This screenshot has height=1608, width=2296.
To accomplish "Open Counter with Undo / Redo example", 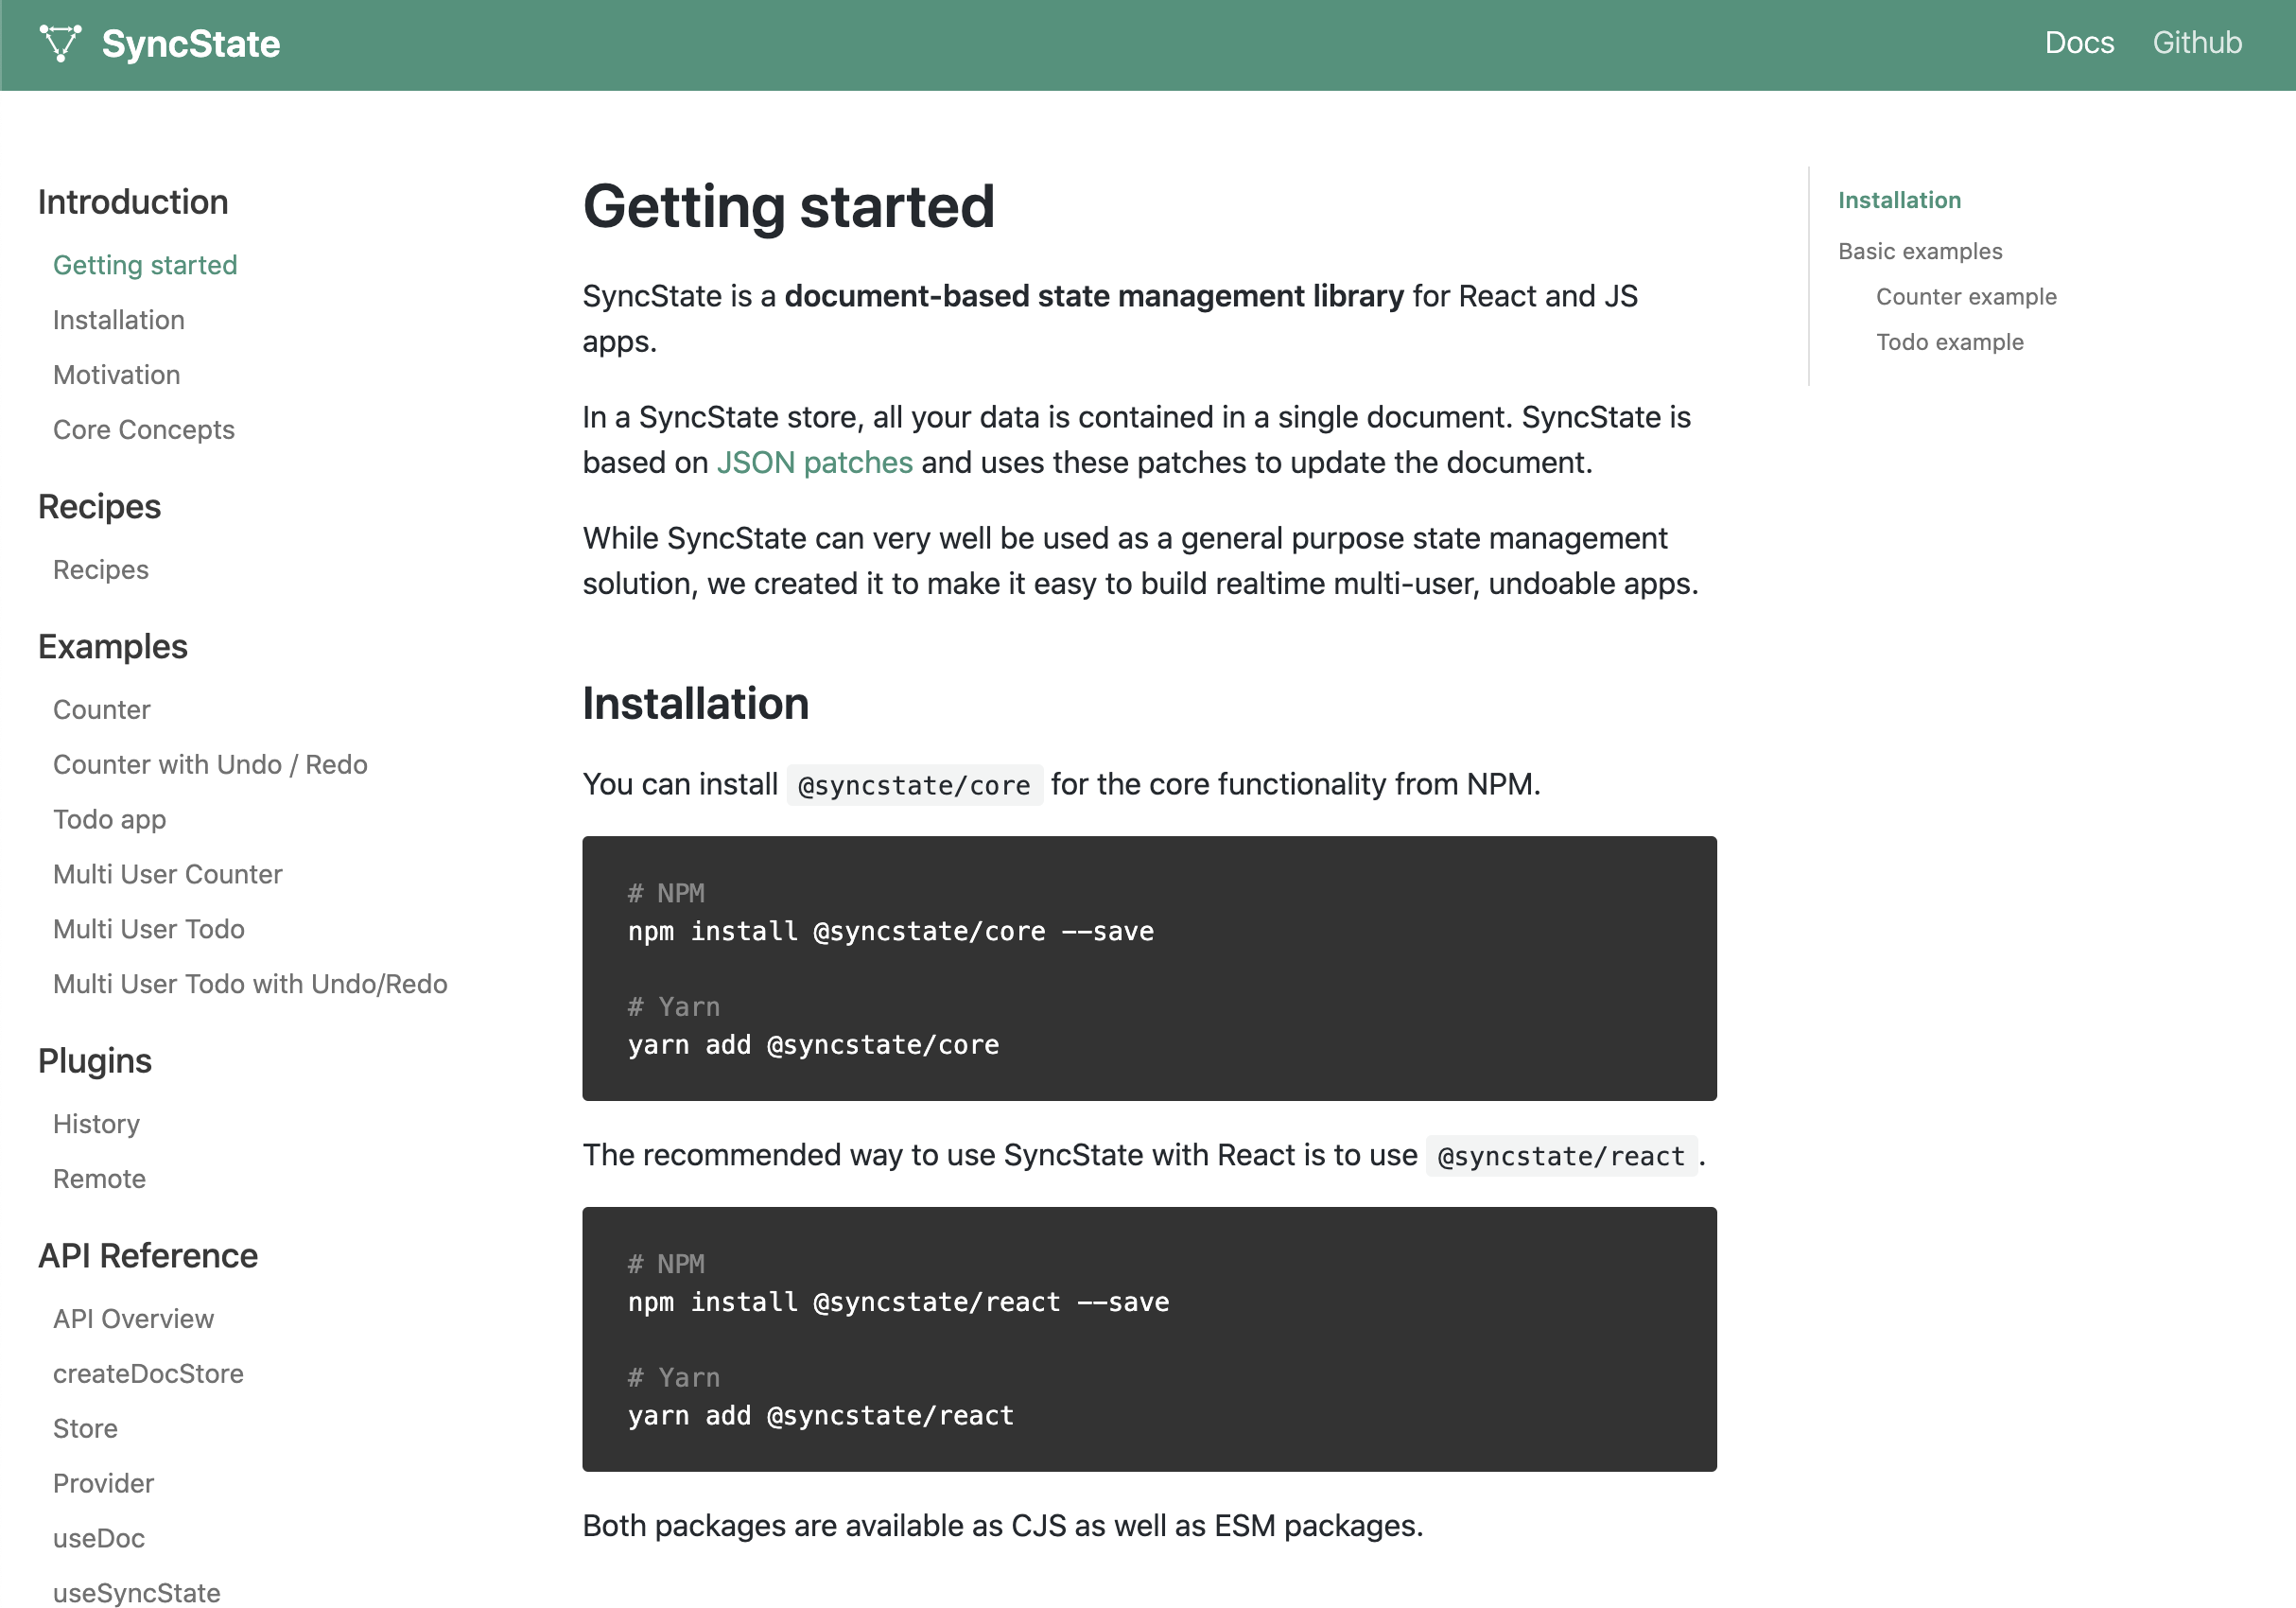I will coord(210,765).
